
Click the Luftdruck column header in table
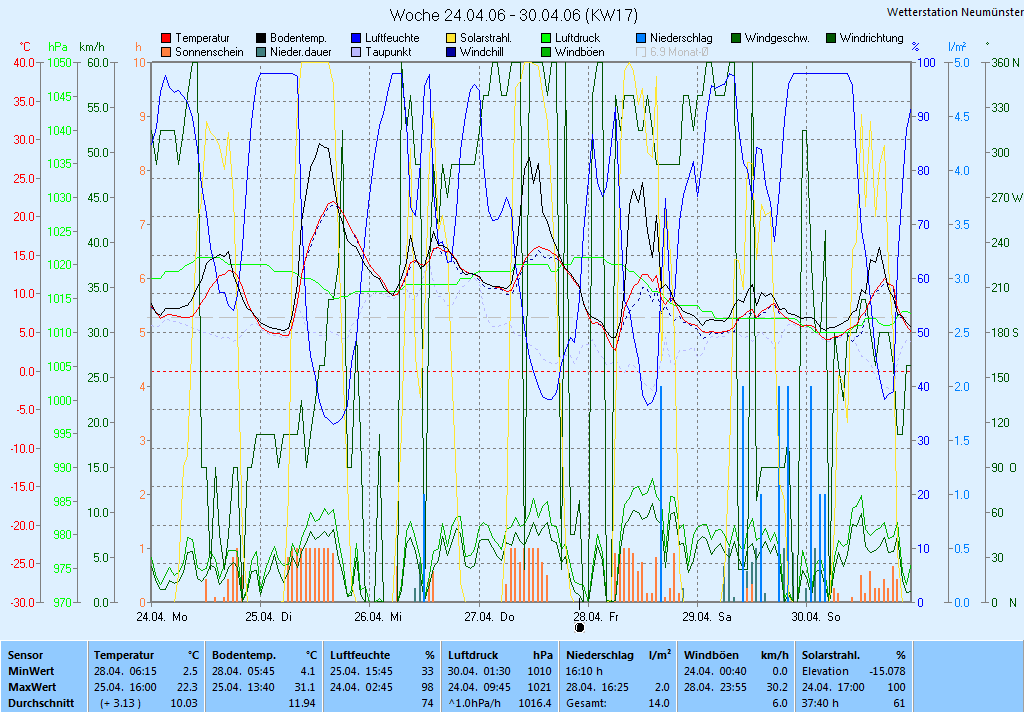click(474, 654)
